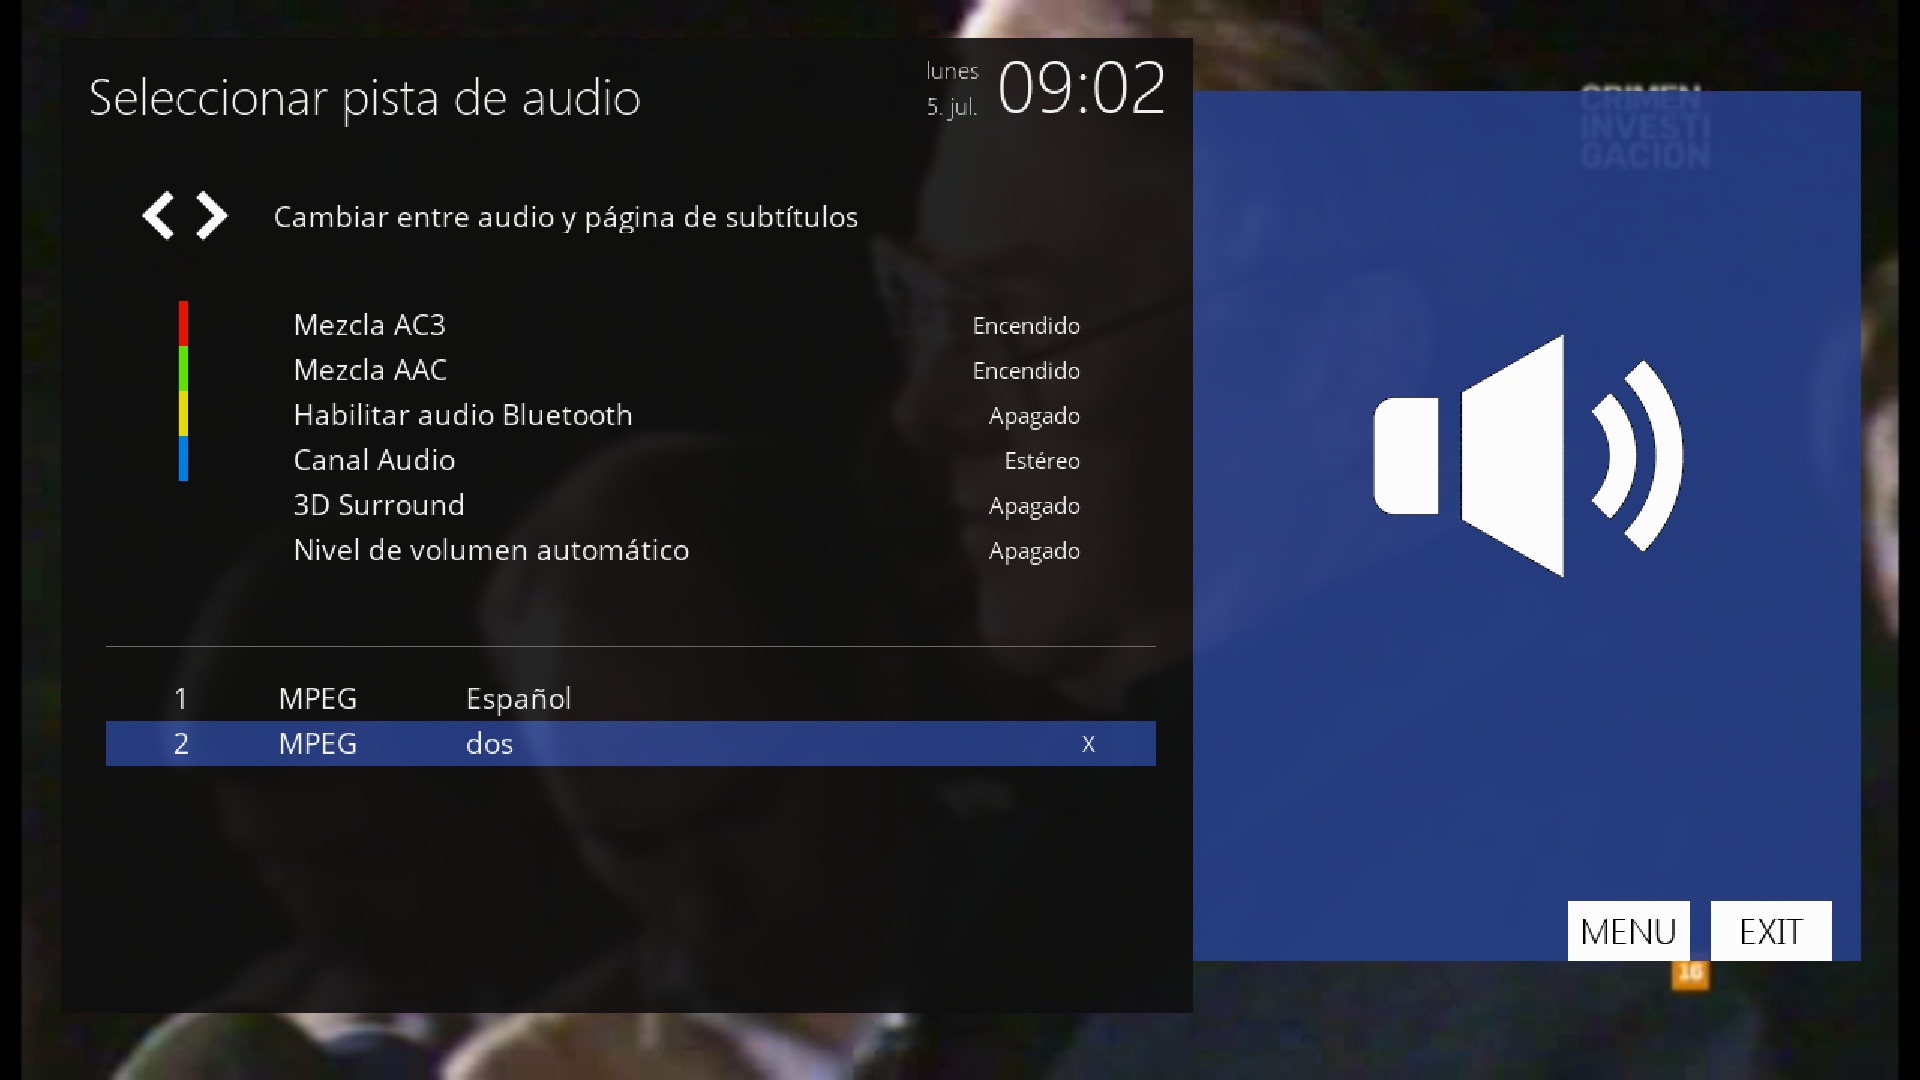Click the right arrow chevron icon
This screenshot has width=1920, height=1080.
pyautogui.click(x=211, y=216)
